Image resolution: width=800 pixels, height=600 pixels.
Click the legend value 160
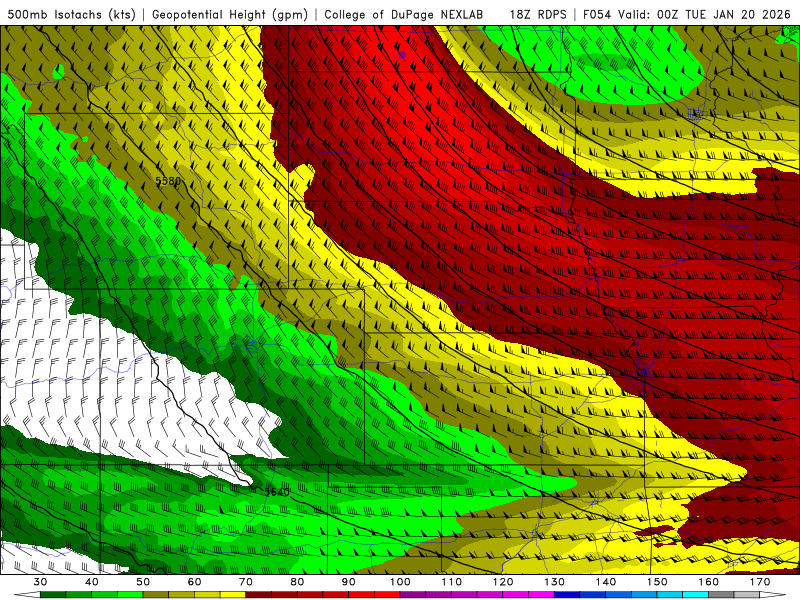click(x=709, y=582)
